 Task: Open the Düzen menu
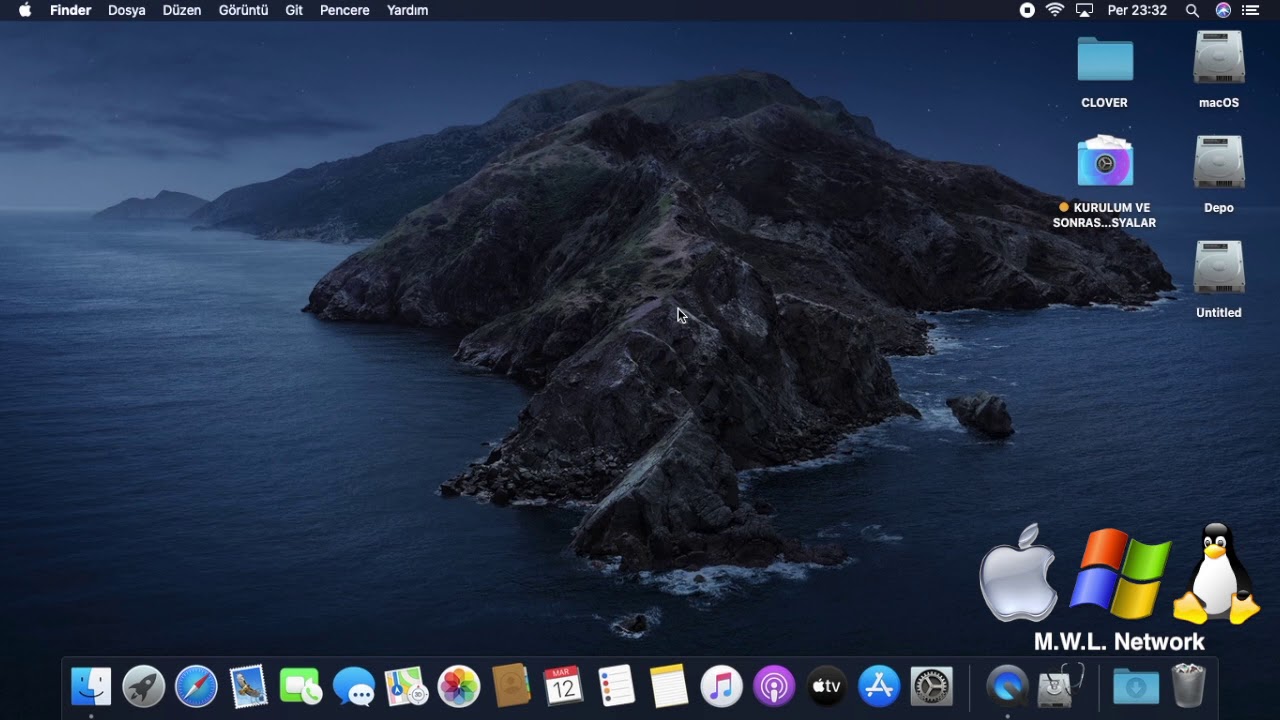coord(182,10)
